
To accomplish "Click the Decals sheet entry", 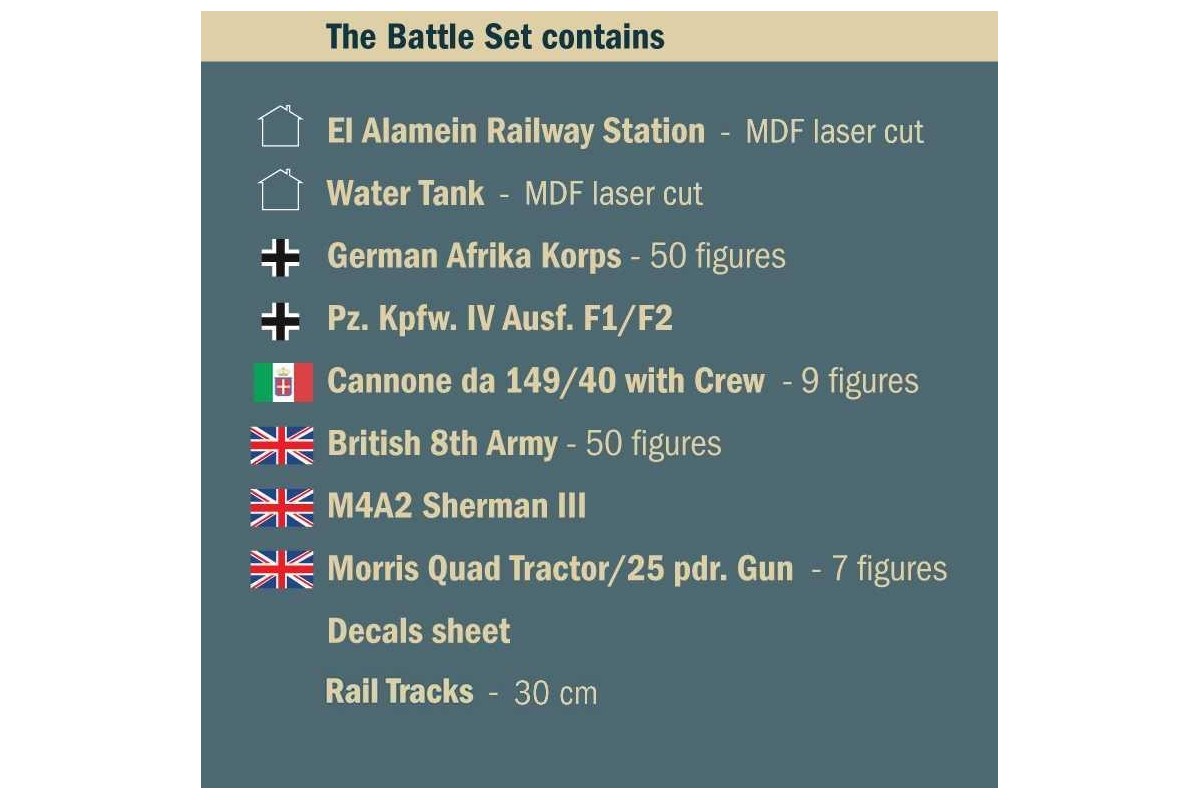I will tap(419, 631).
